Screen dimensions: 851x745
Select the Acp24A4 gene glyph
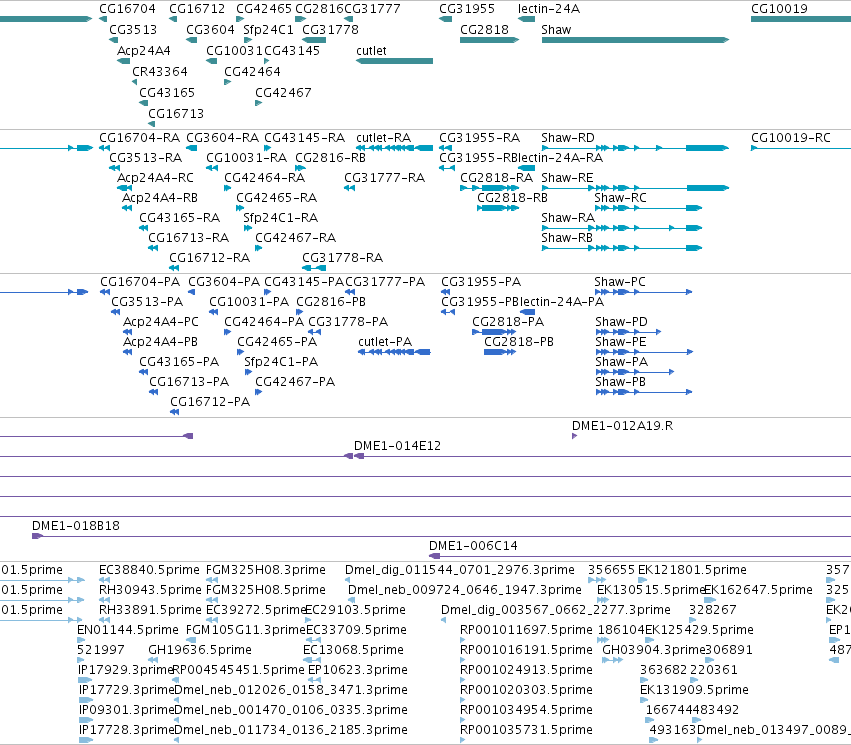click(x=123, y=61)
